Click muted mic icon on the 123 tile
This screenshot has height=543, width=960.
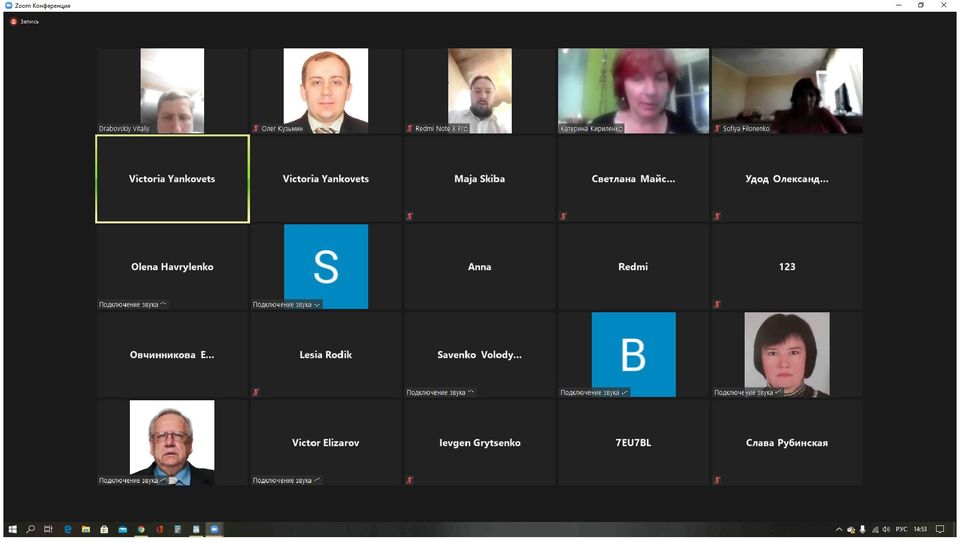coord(717,304)
